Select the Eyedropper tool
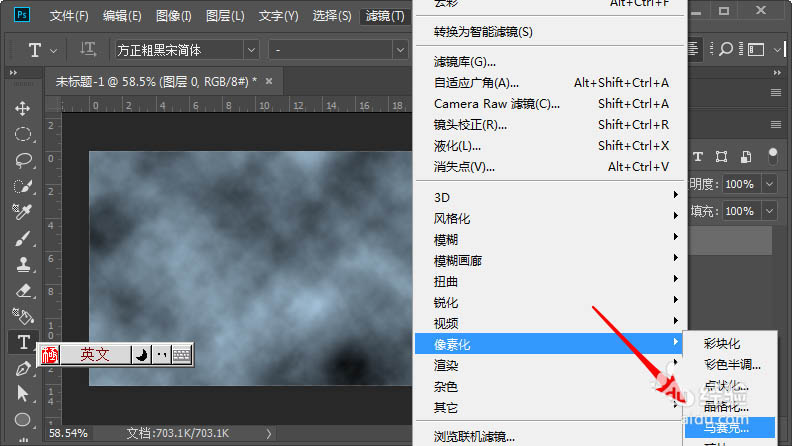The width and height of the screenshot is (792, 446). click(x=22, y=212)
